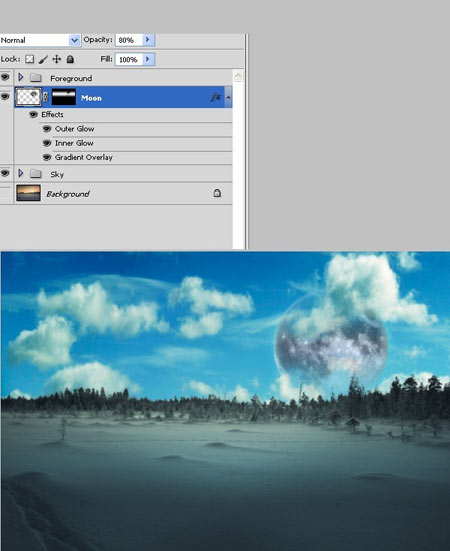
Task: Click the Inner Glow effect label
Action: point(74,143)
